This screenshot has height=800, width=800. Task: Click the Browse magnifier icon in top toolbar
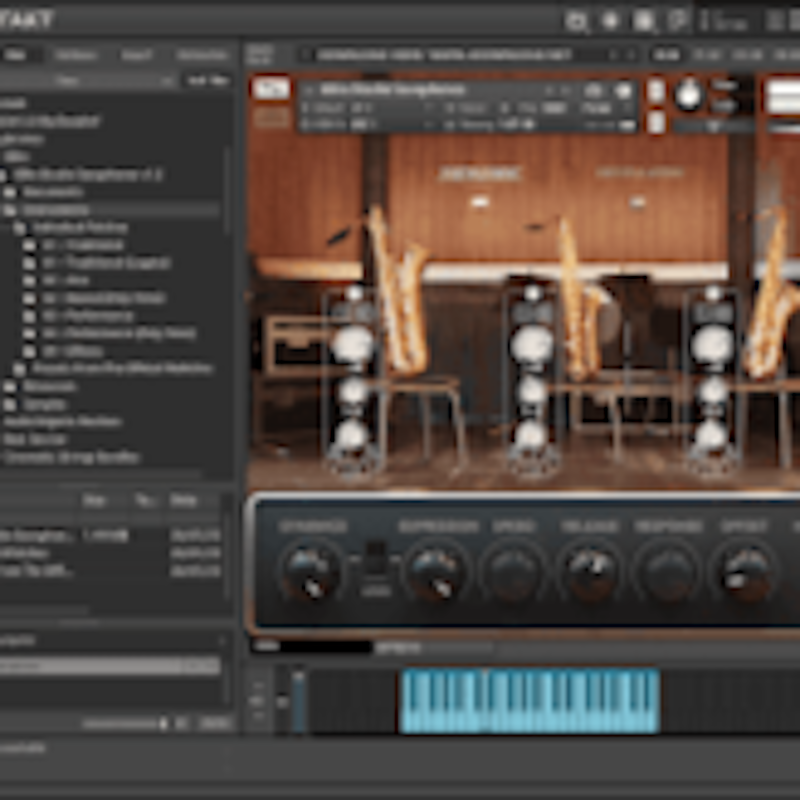(x=577, y=20)
